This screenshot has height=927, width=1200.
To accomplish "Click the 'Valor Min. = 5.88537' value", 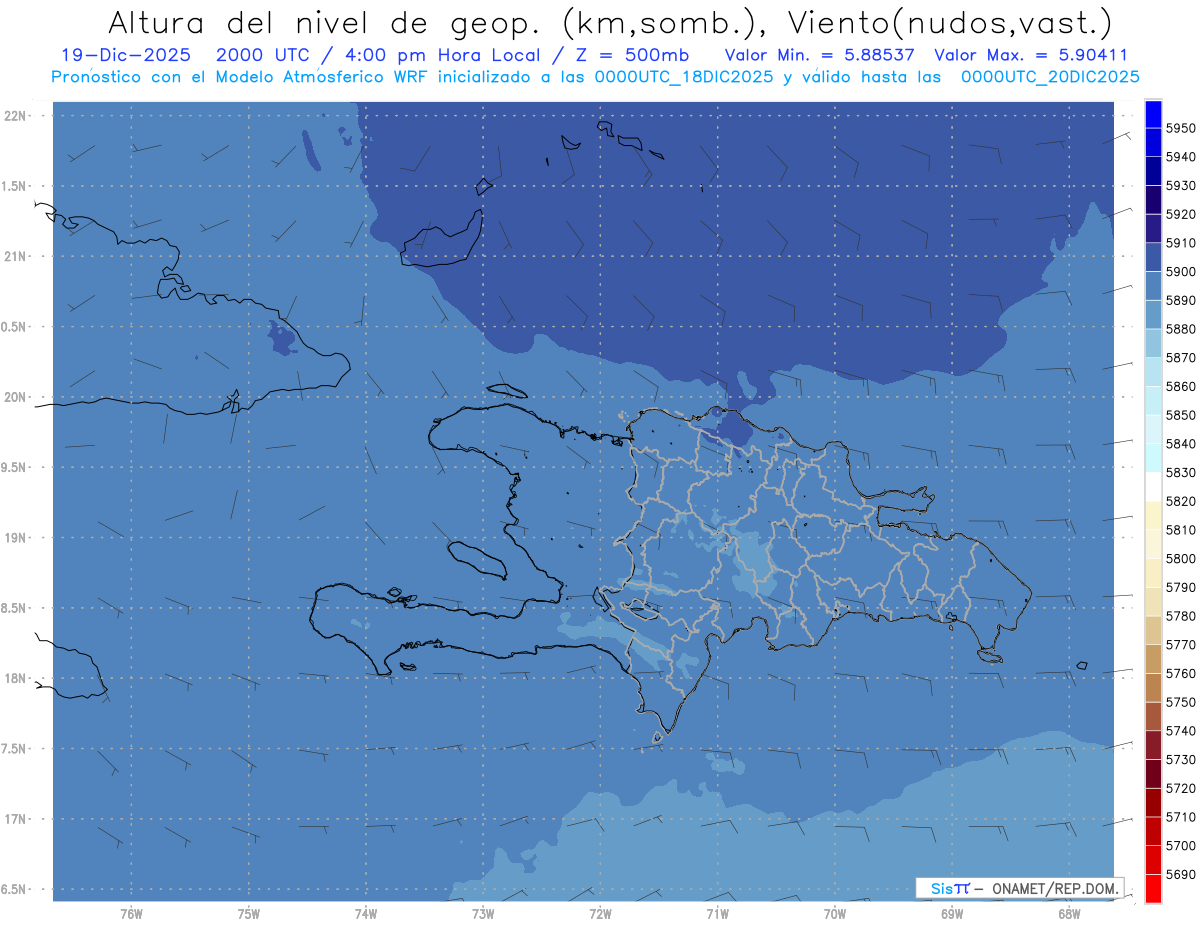I will pyautogui.click(x=820, y=55).
